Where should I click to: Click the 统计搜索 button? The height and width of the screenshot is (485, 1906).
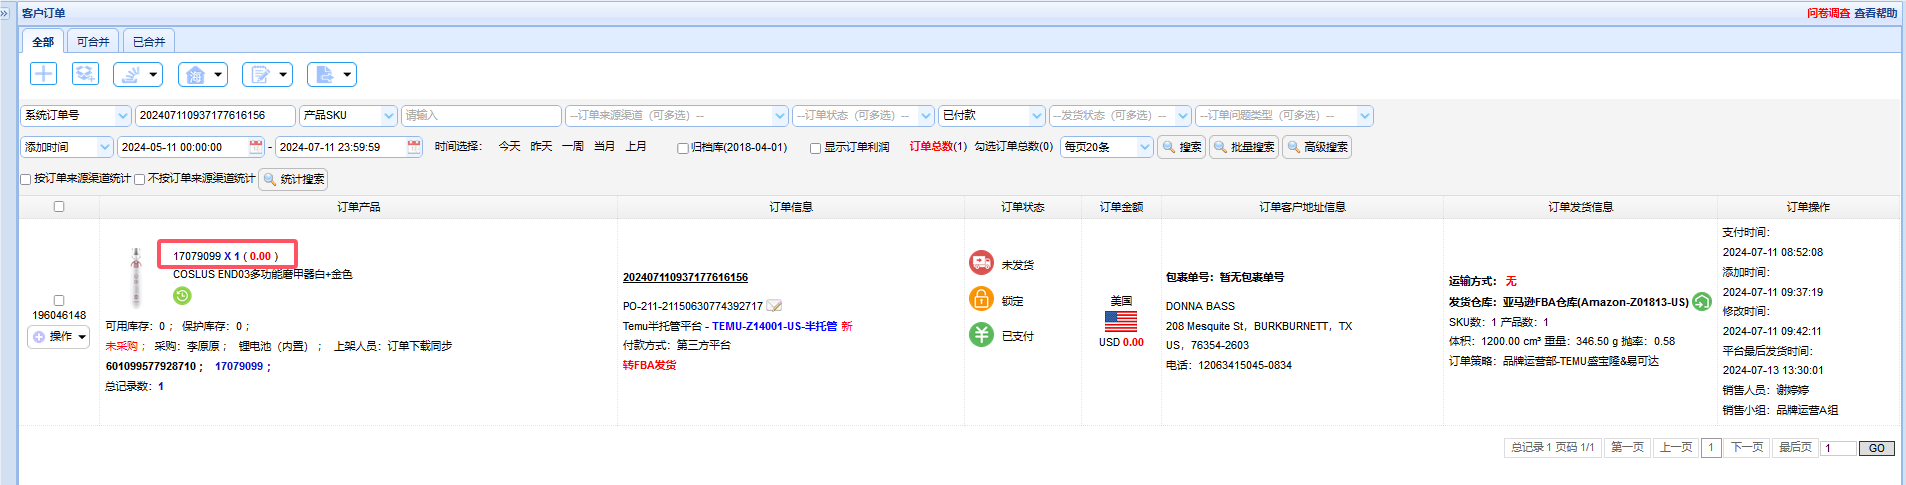click(293, 179)
